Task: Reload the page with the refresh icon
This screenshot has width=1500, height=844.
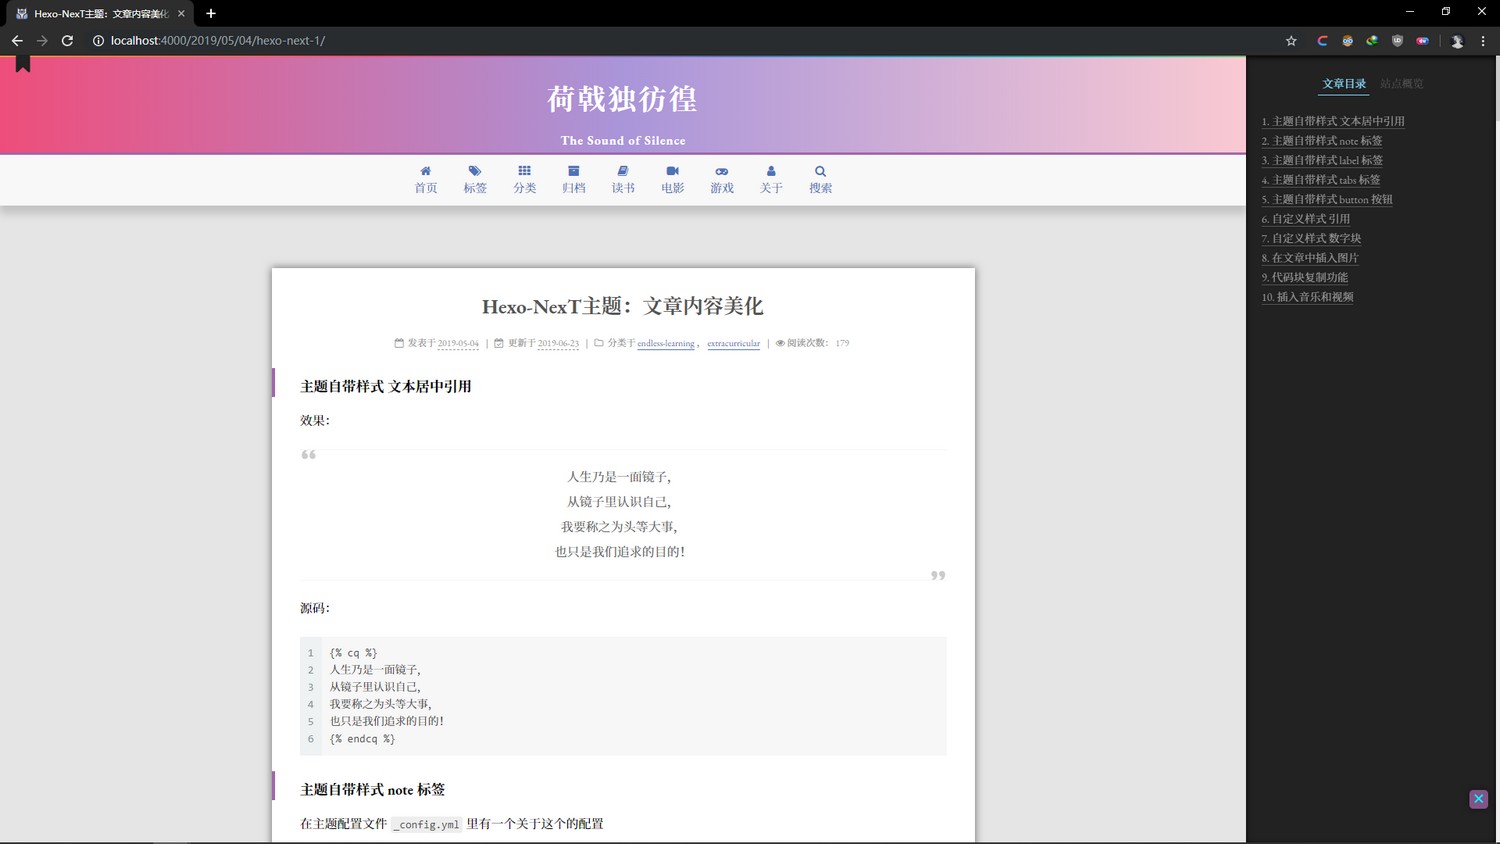Action: tap(67, 41)
